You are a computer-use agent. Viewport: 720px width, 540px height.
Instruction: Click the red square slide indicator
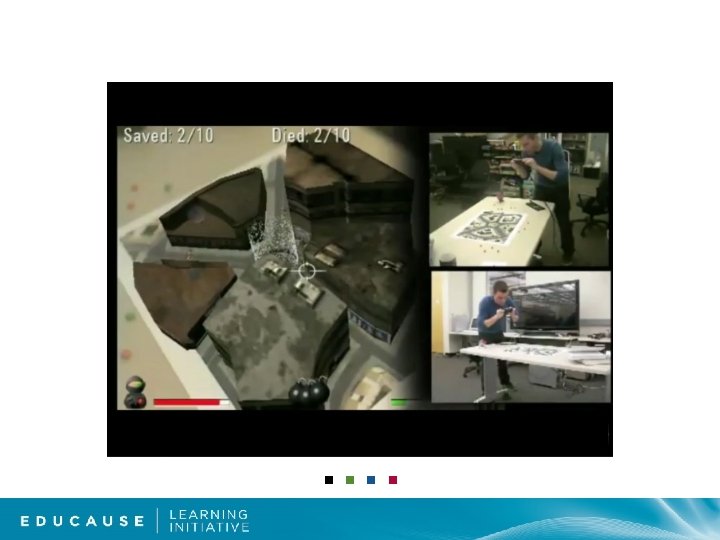[393, 480]
